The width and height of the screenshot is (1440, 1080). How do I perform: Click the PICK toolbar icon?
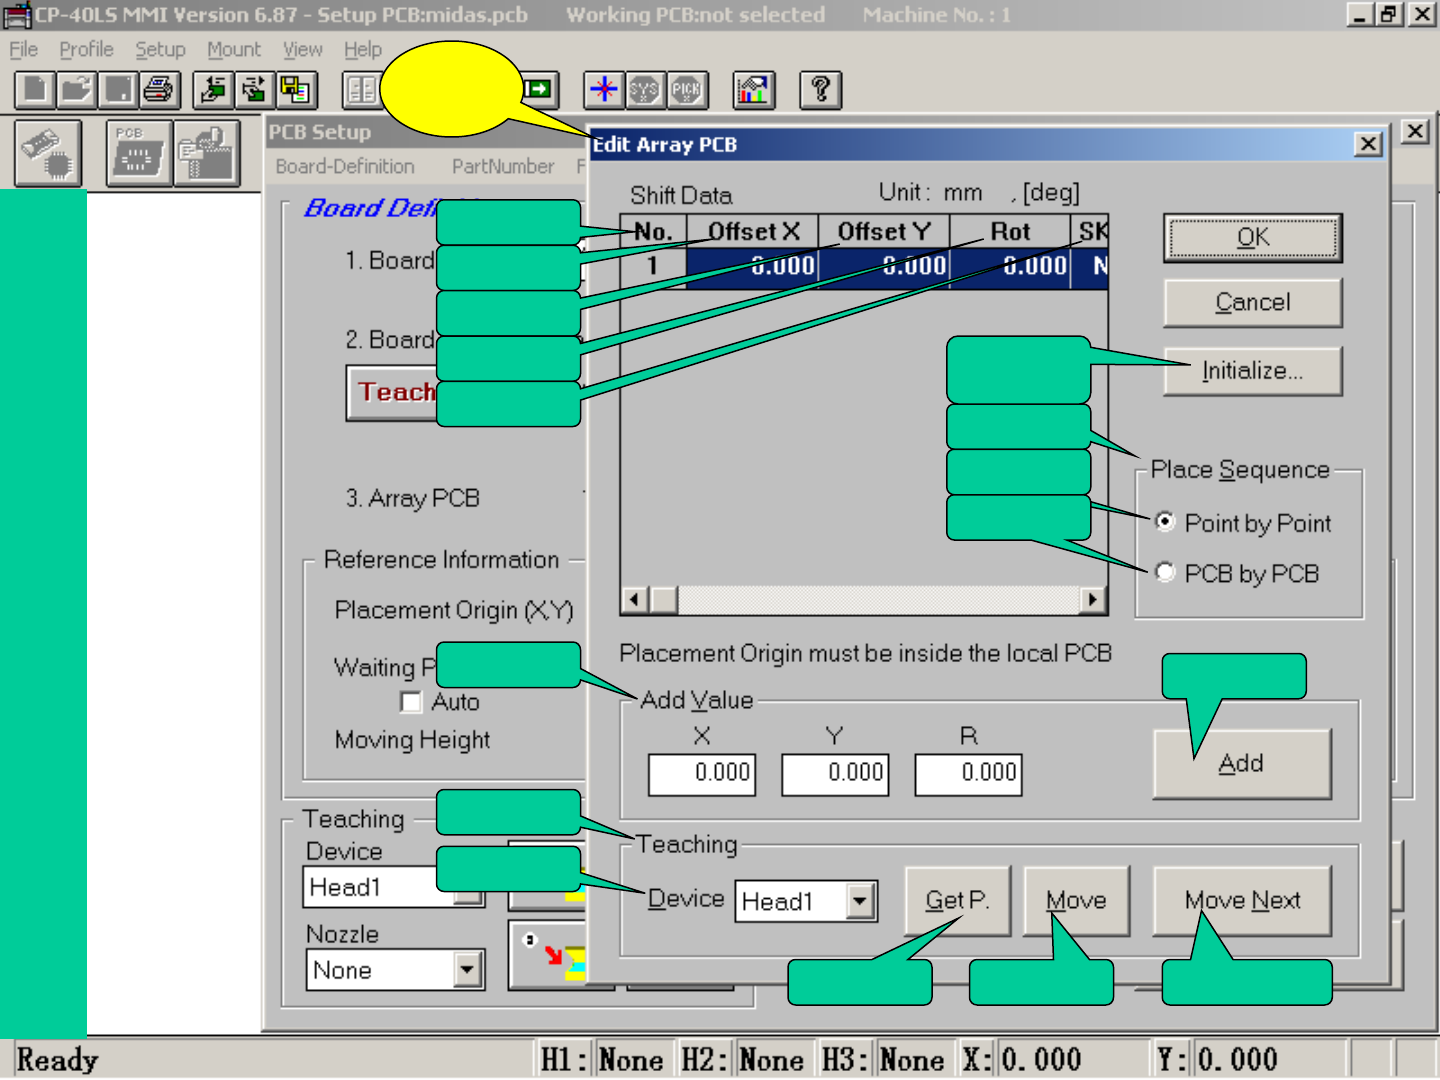[x=687, y=90]
